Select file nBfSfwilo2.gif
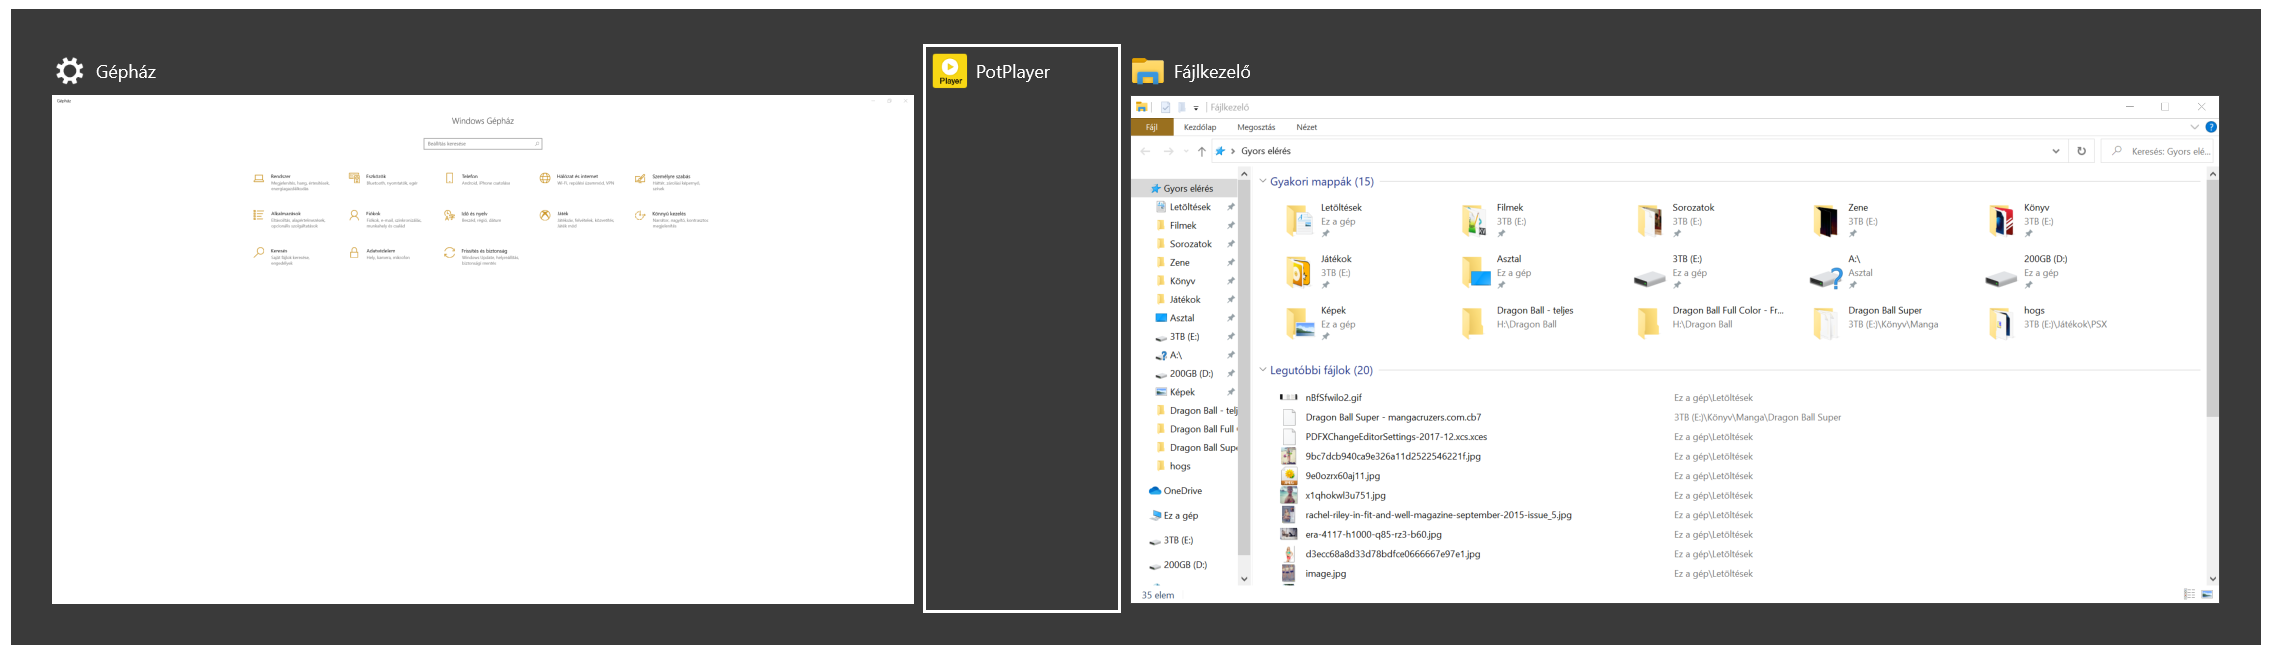The image size is (2272, 657). 1333,398
